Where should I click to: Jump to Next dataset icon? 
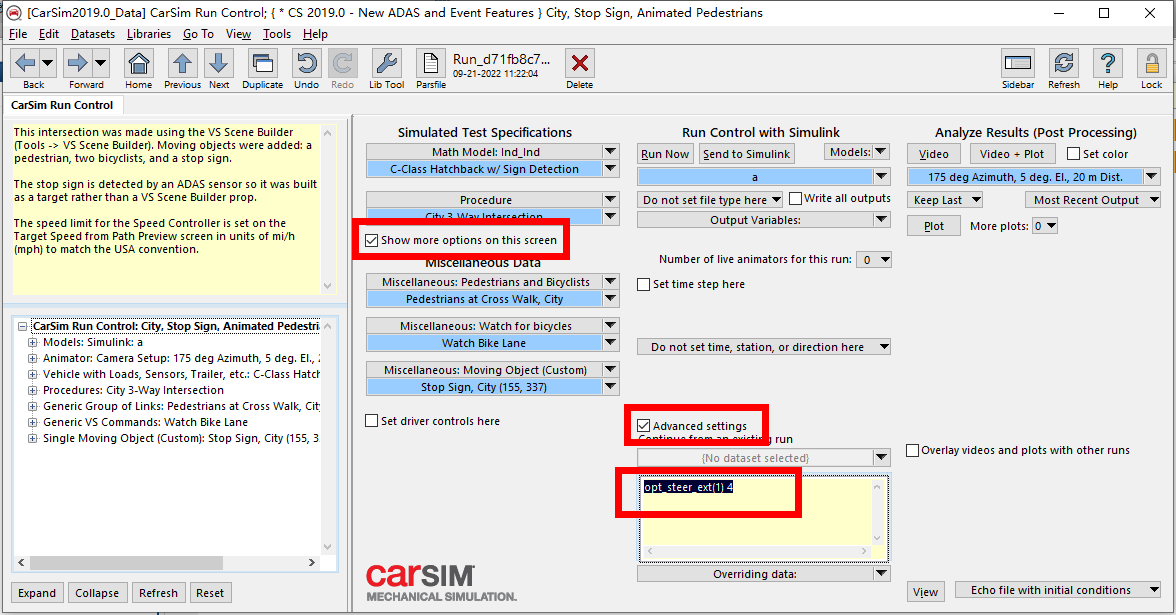pos(219,63)
